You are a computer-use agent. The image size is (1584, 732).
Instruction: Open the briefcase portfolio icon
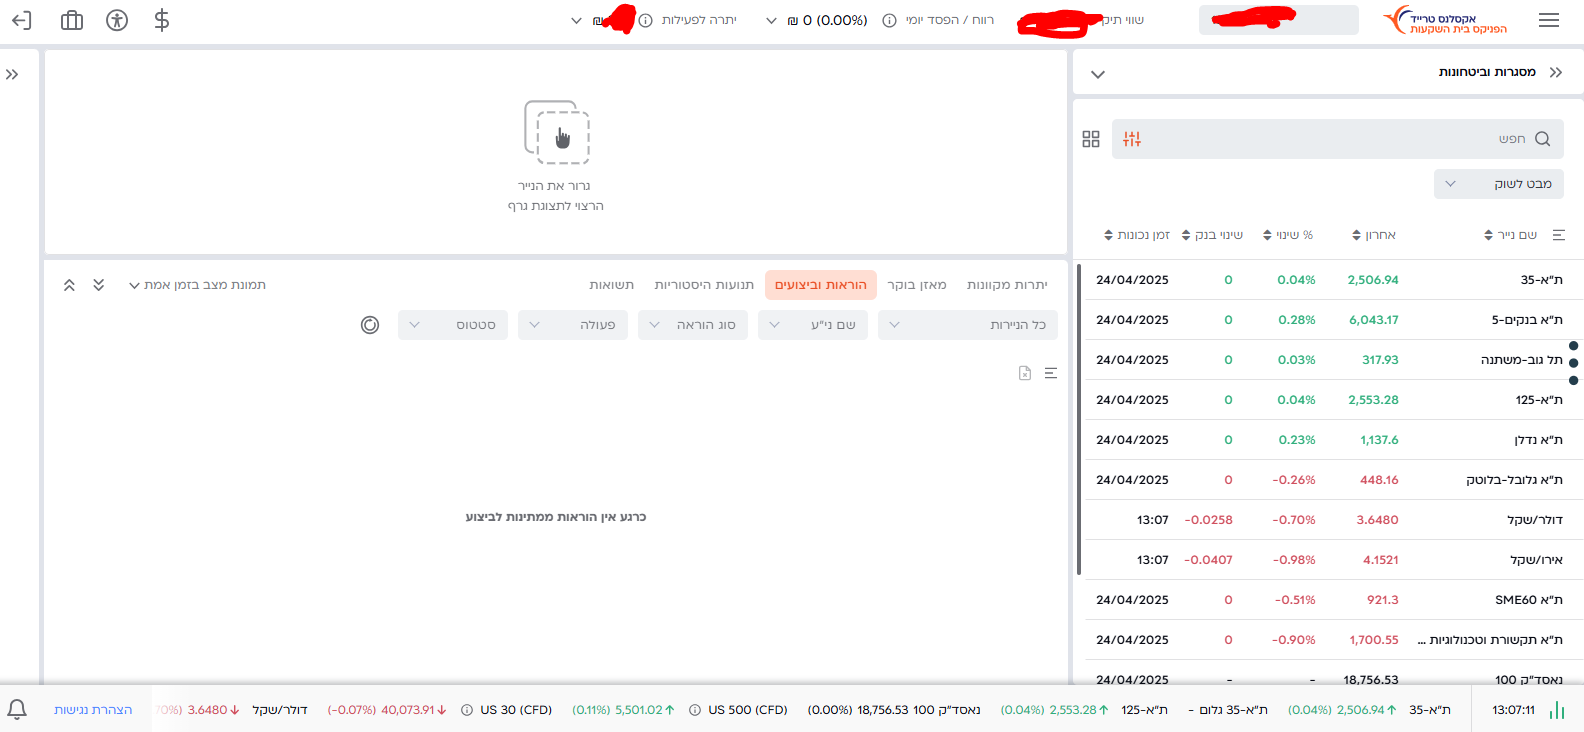click(x=72, y=20)
